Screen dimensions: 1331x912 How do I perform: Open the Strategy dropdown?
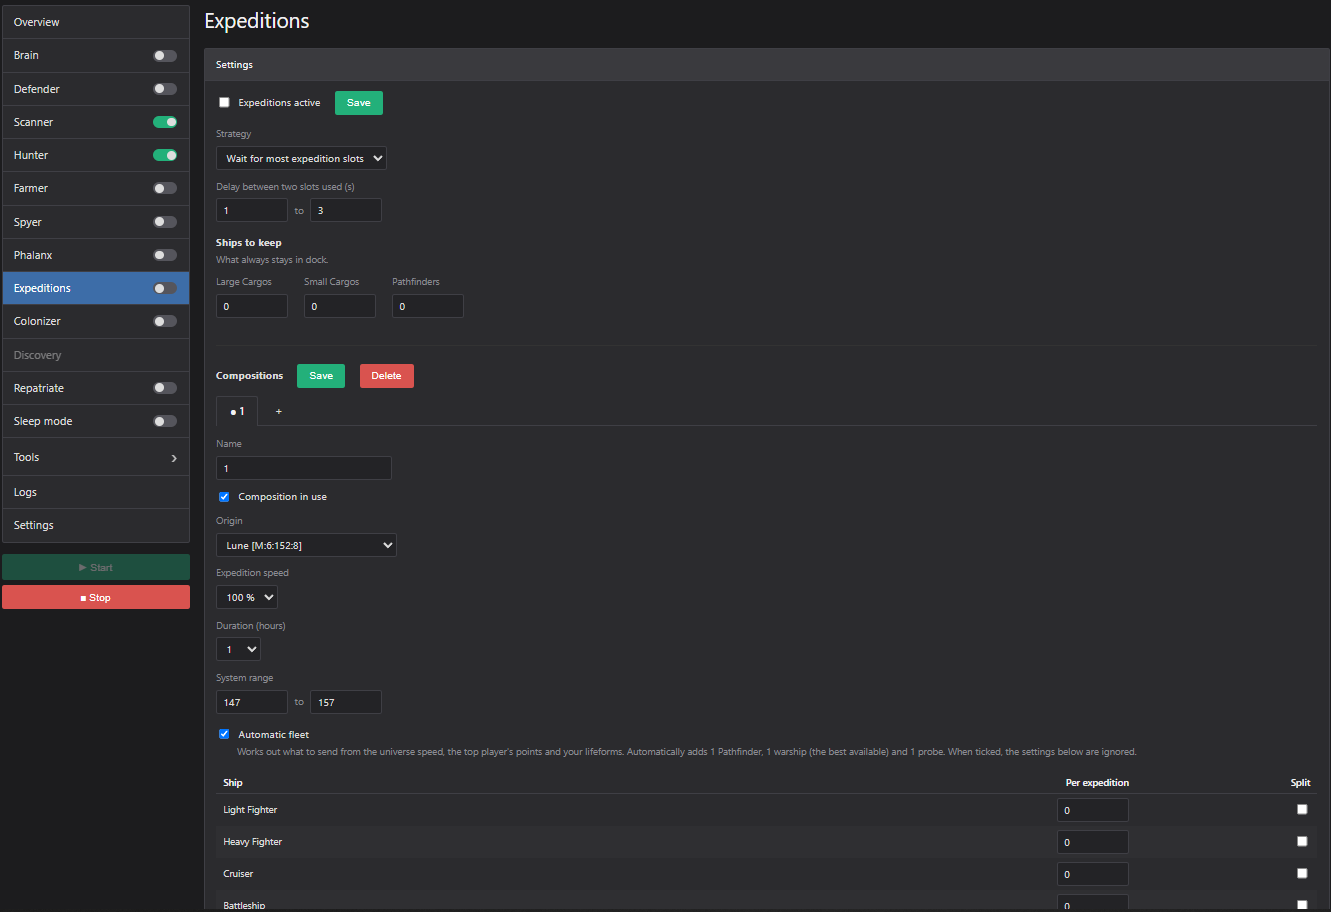point(301,158)
